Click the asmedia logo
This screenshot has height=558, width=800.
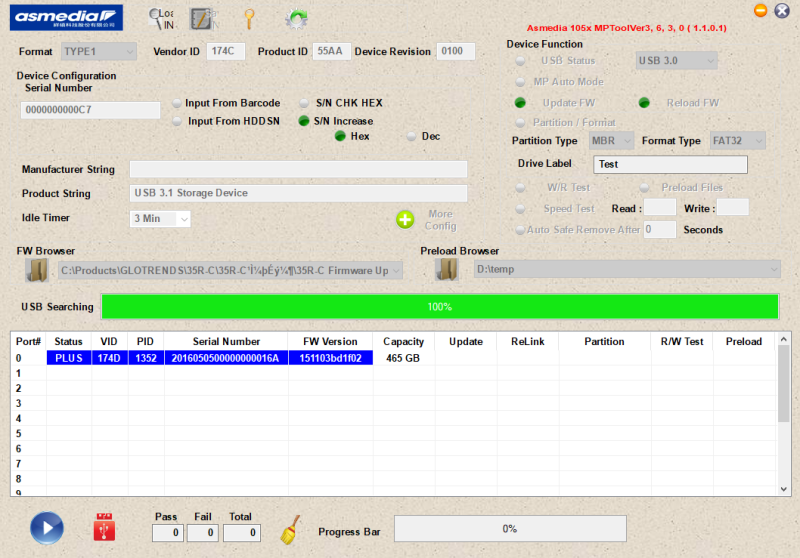pyautogui.click(x=66, y=17)
